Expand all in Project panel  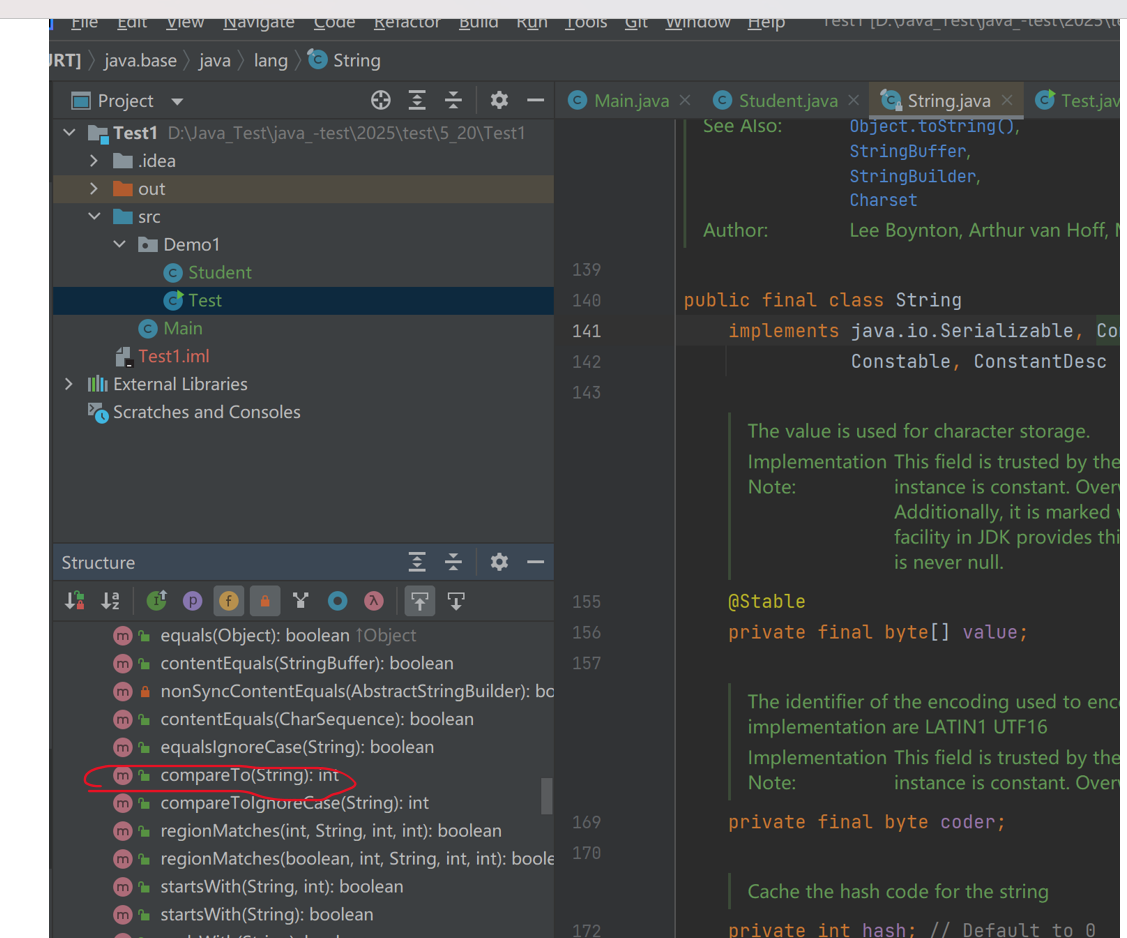pyautogui.click(x=417, y=101)
